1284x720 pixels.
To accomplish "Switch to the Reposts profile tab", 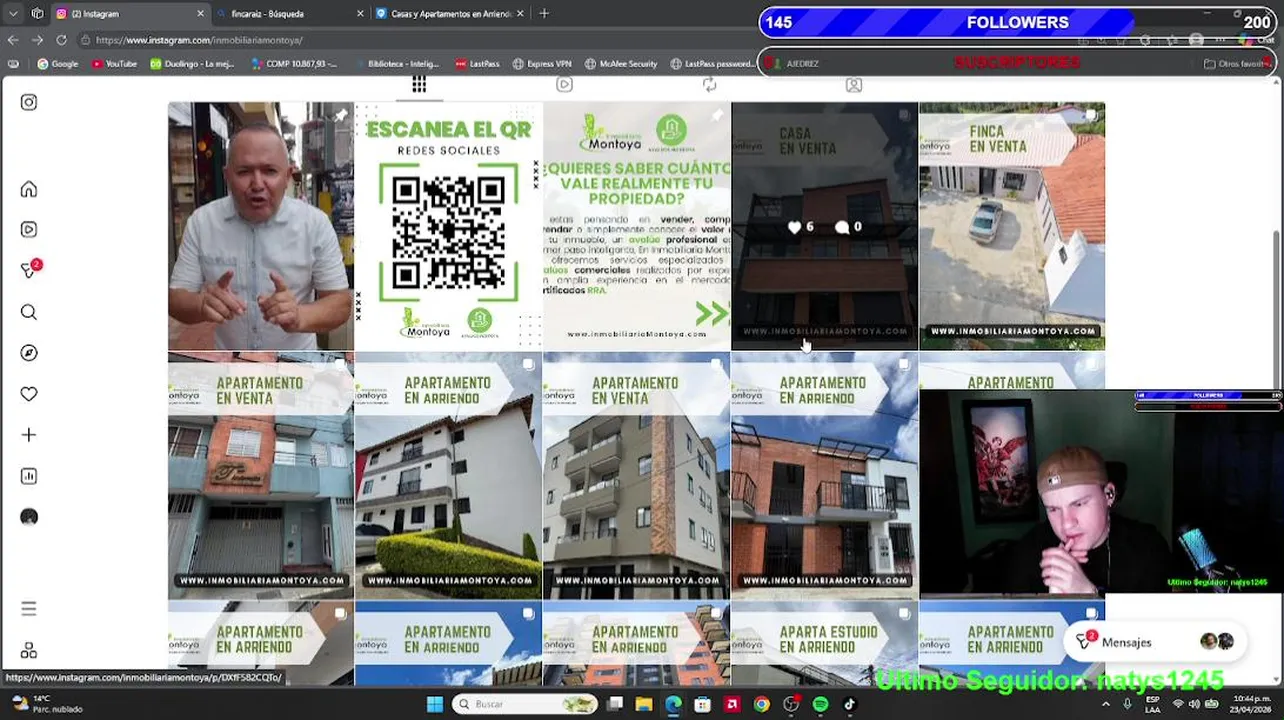I will [709, 85].
